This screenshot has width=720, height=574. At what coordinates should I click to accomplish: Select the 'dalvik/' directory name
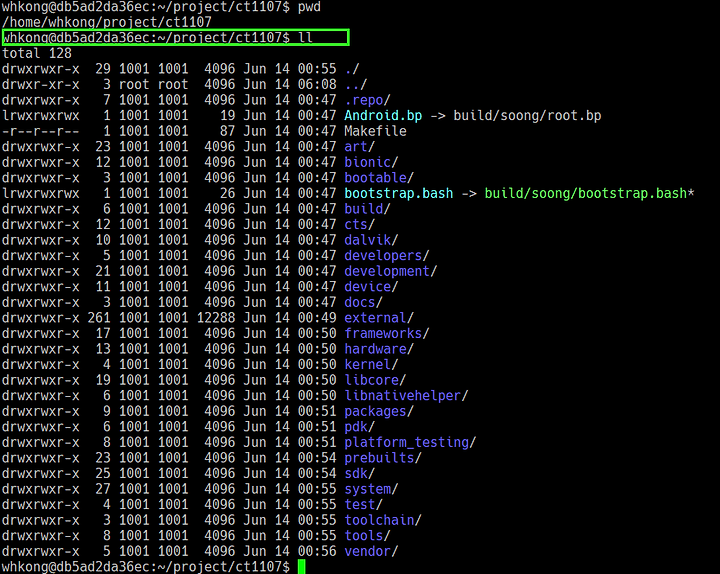pyautogui.click(x=371, y=240)
